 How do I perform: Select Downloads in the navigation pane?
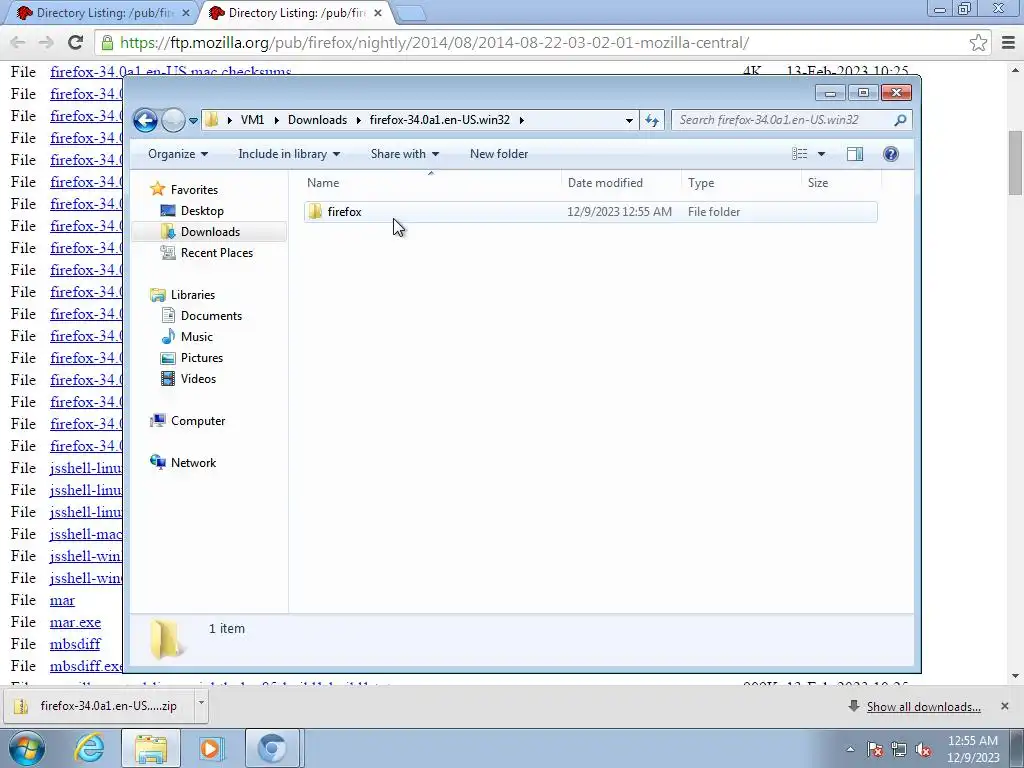point(210,232)
